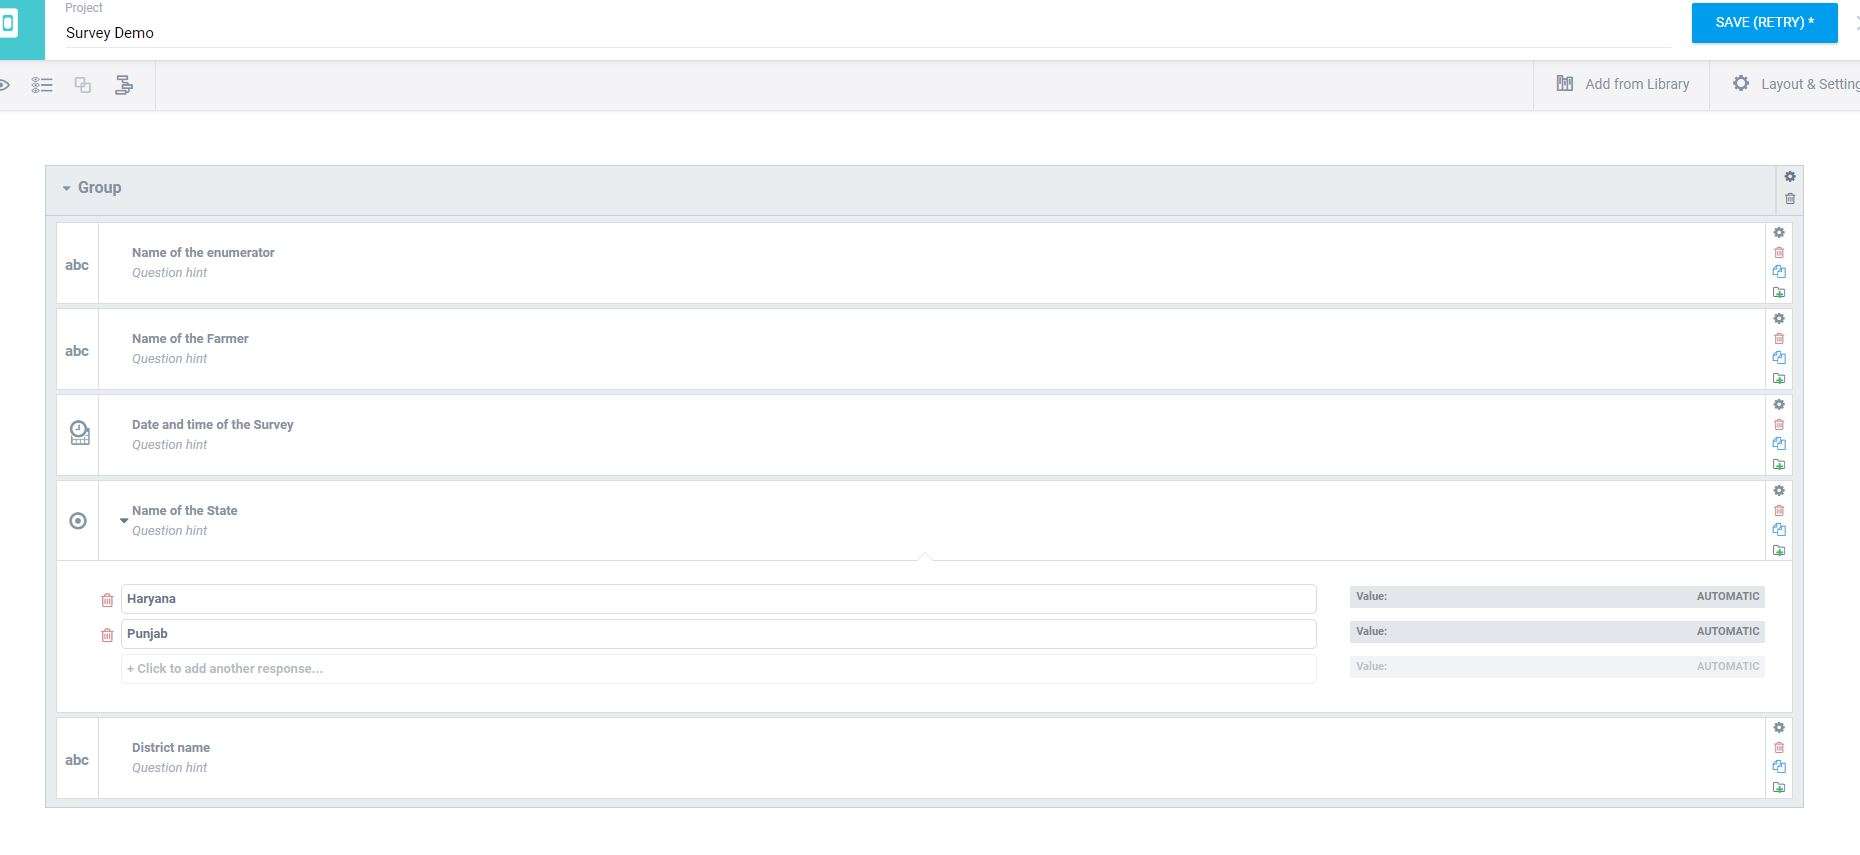Click the select-one type icon for 'Name of the State'
This screenshot has width=1860, height=855.
point(78,521)
